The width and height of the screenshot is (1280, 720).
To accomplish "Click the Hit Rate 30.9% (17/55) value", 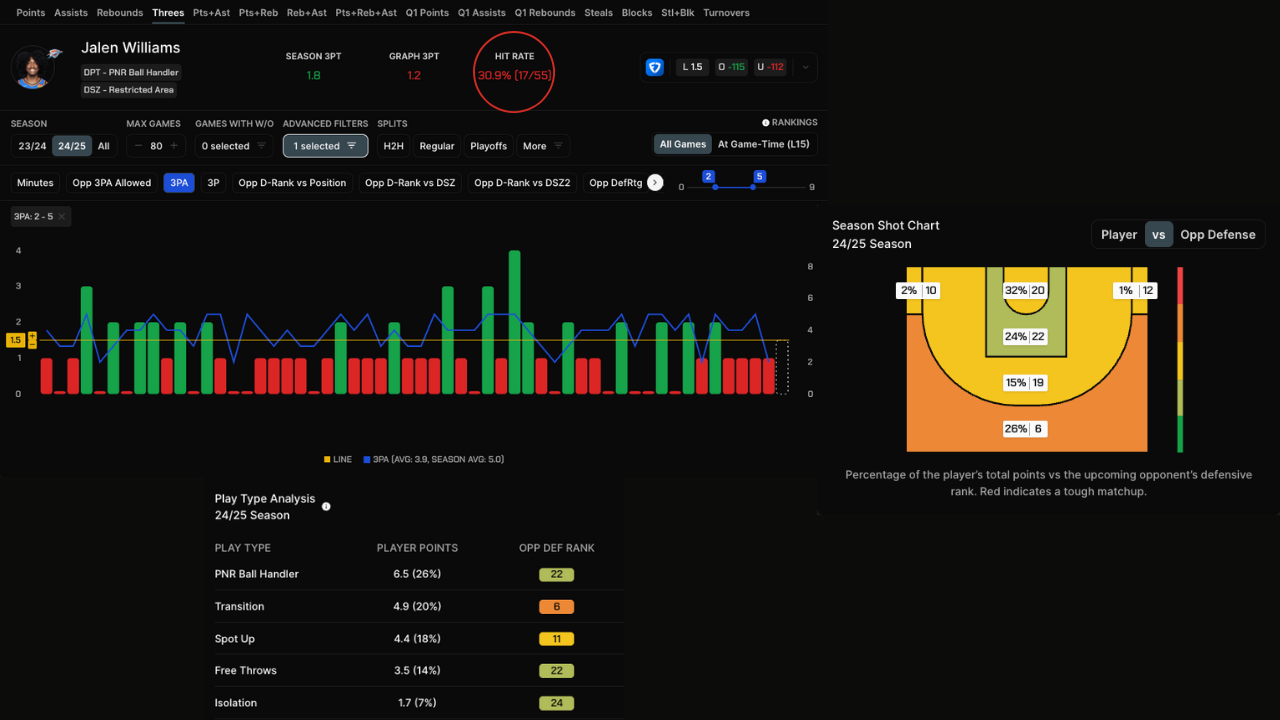I will pyautogui.click(x=515, y=75).
